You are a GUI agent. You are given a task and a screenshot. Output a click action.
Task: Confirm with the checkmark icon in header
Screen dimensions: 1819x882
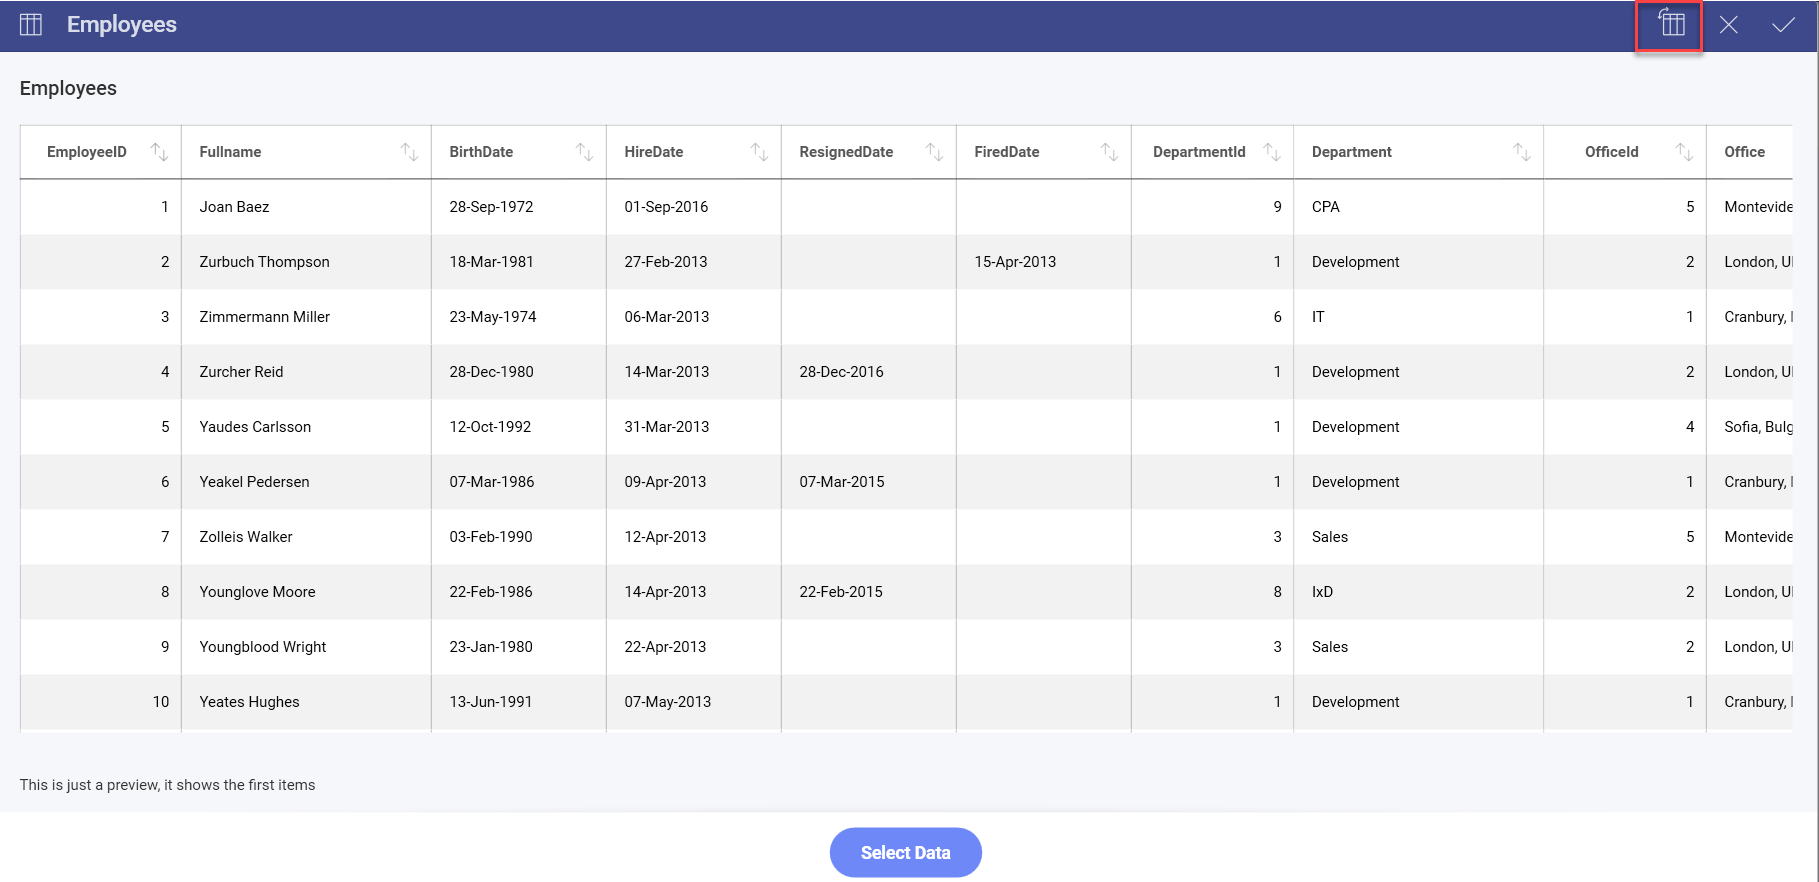(1783, 25)
